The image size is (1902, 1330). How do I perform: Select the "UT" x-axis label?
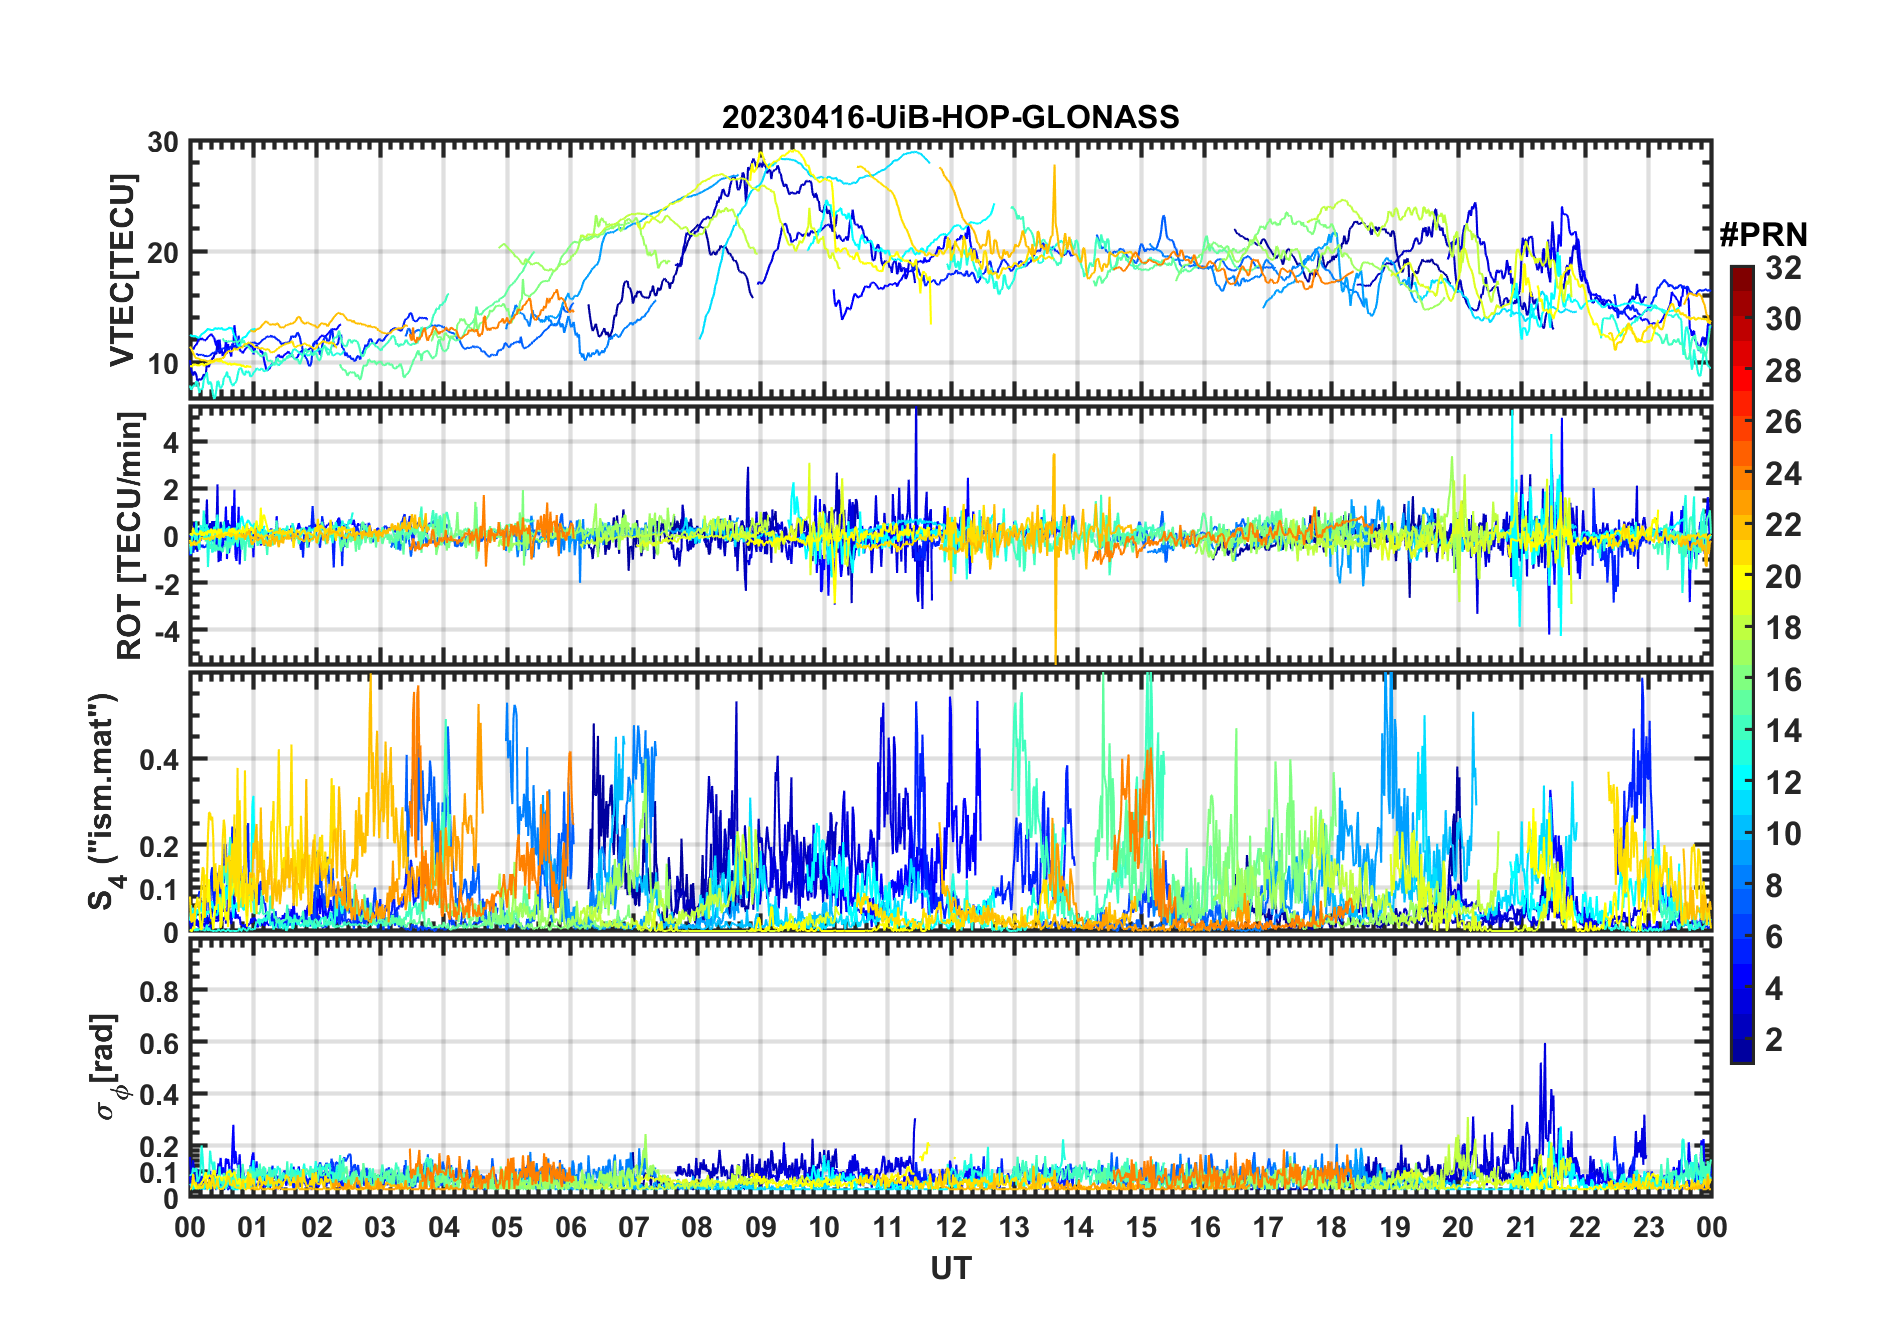tap(951, 1268)
